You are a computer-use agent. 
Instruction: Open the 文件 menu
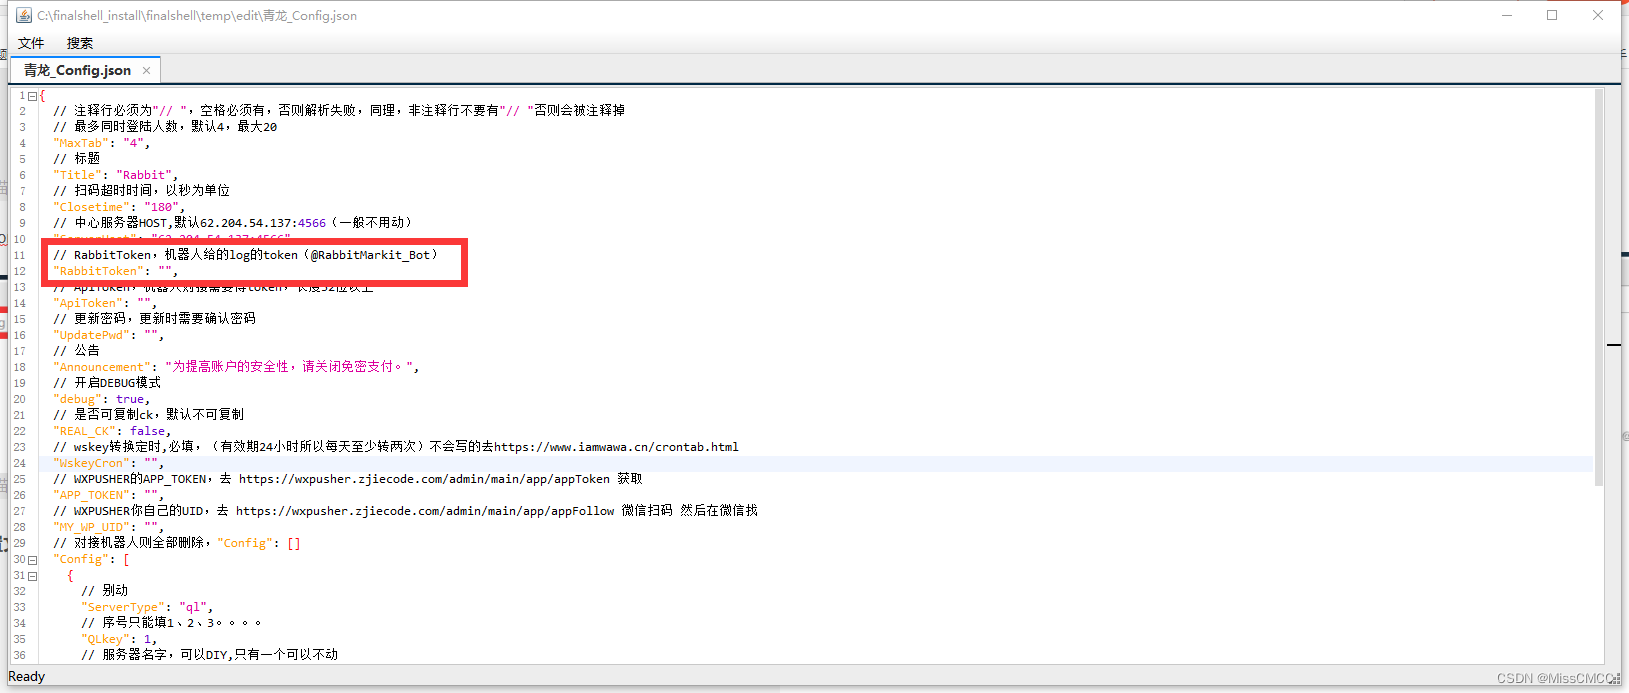31,43
